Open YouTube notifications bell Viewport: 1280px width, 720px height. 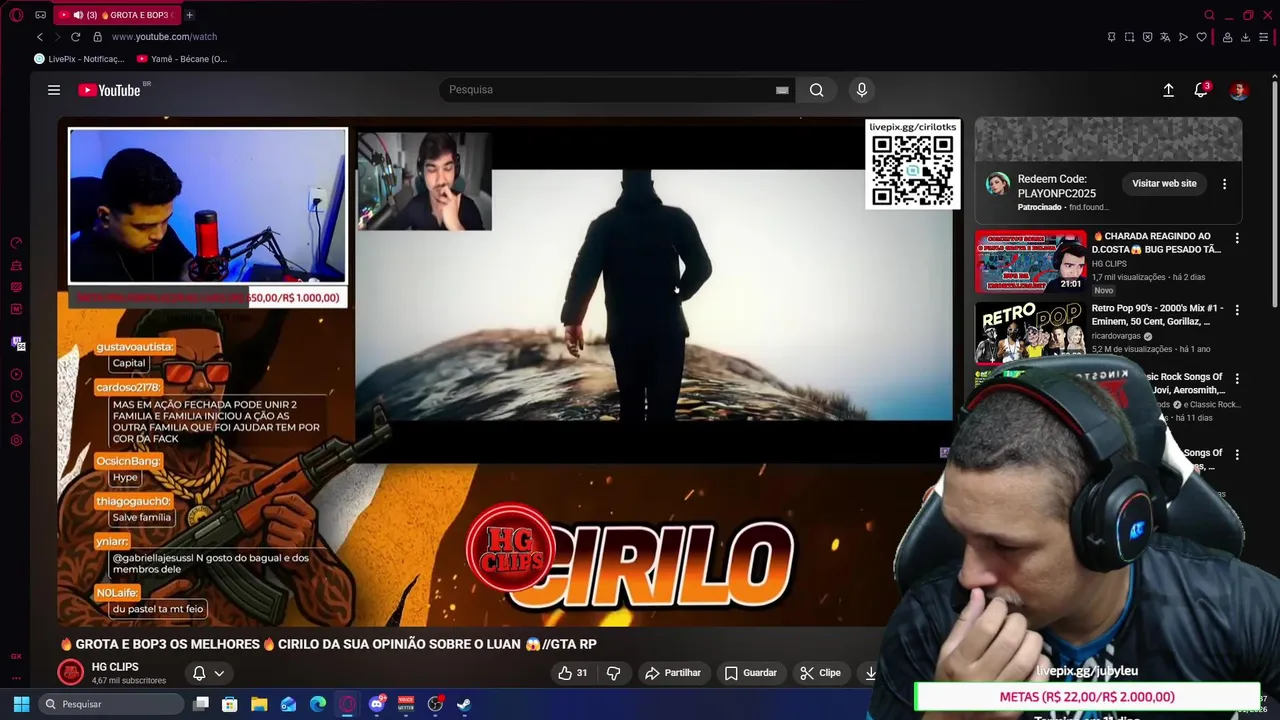pyautogui.click(x=1201, y=90)
